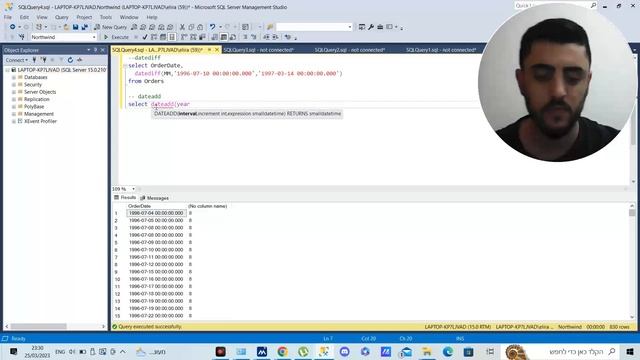The height and width of the screenshot is (360, 640).
Task: Open the Project menu
Action: point(84,17)
